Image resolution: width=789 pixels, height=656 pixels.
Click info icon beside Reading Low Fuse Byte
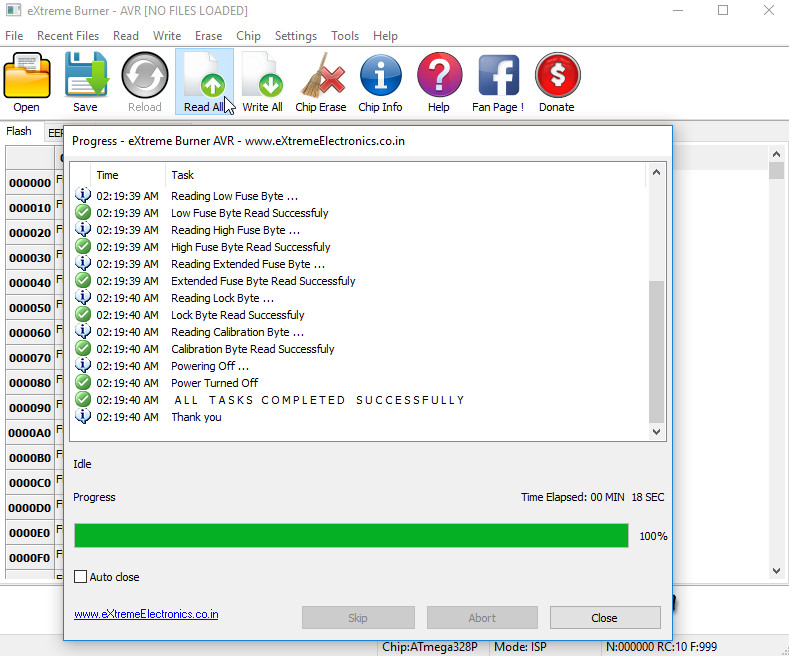point(83,195)
